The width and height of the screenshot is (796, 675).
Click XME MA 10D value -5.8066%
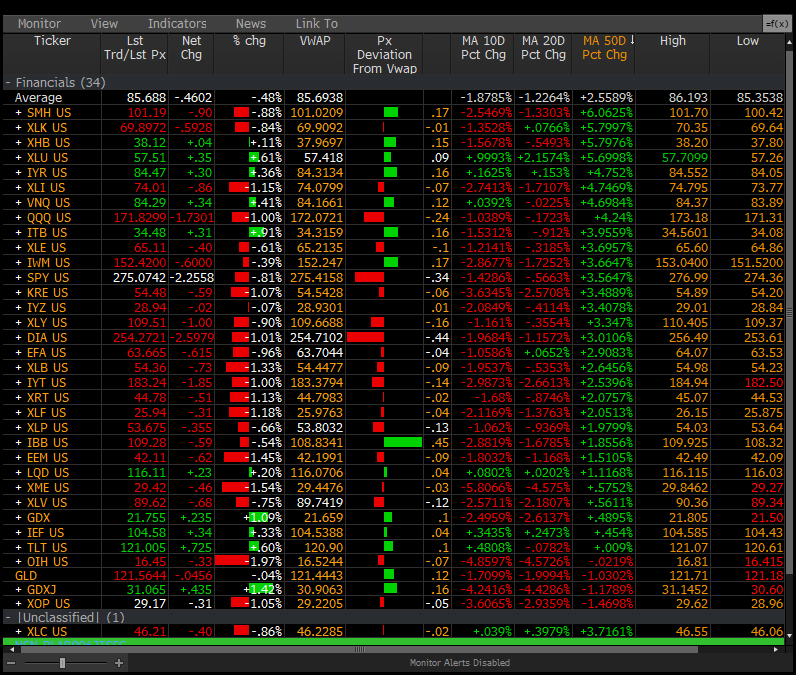tap(486, 488)
